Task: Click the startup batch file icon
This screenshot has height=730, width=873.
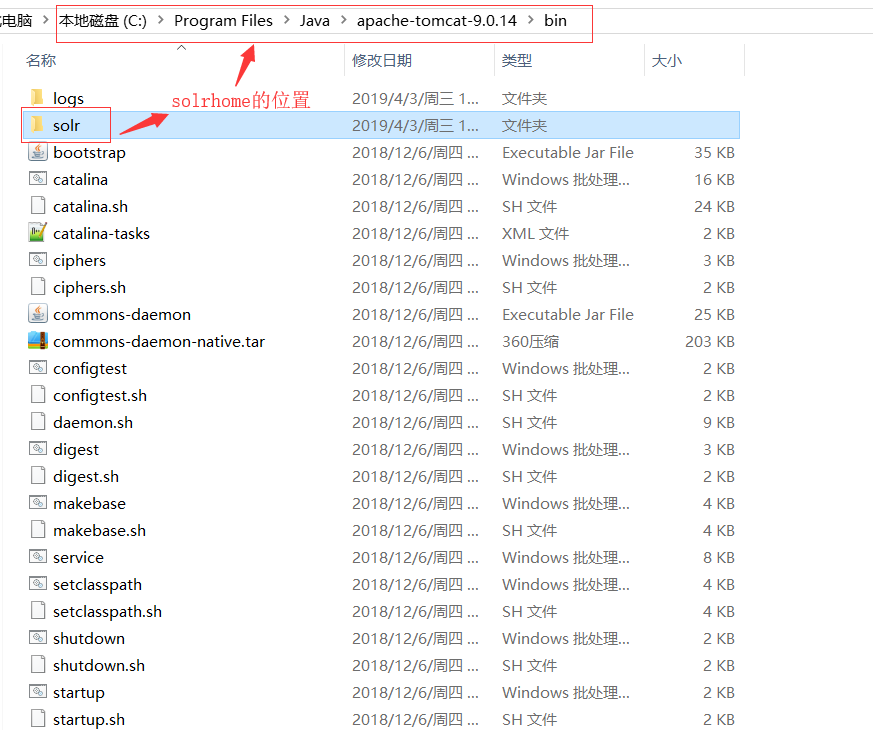Action: (x=37, y=692)
